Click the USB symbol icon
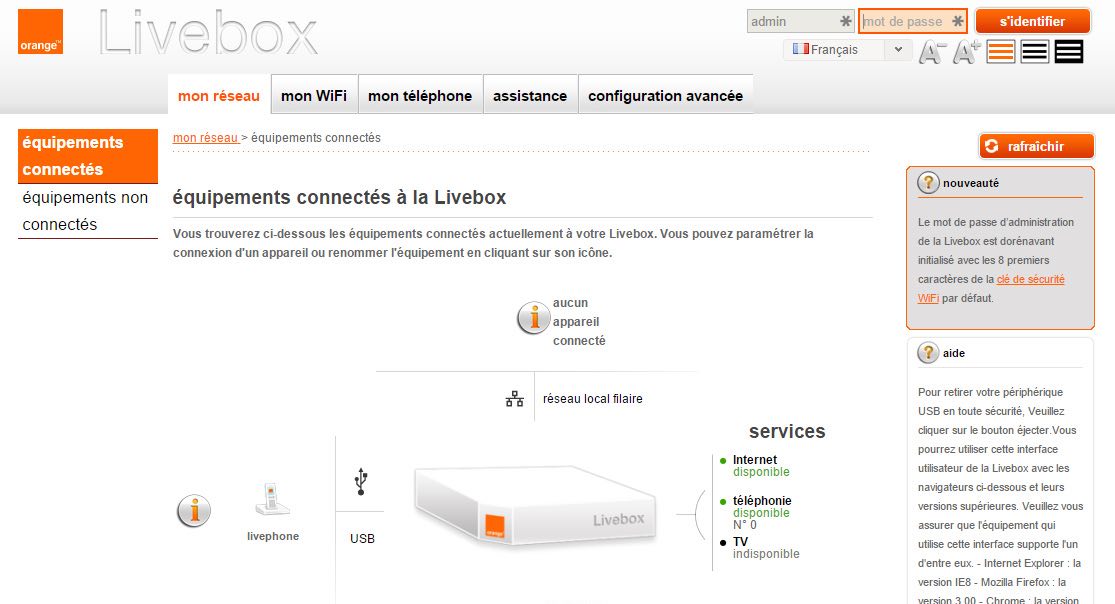 (x=361, y=482)
